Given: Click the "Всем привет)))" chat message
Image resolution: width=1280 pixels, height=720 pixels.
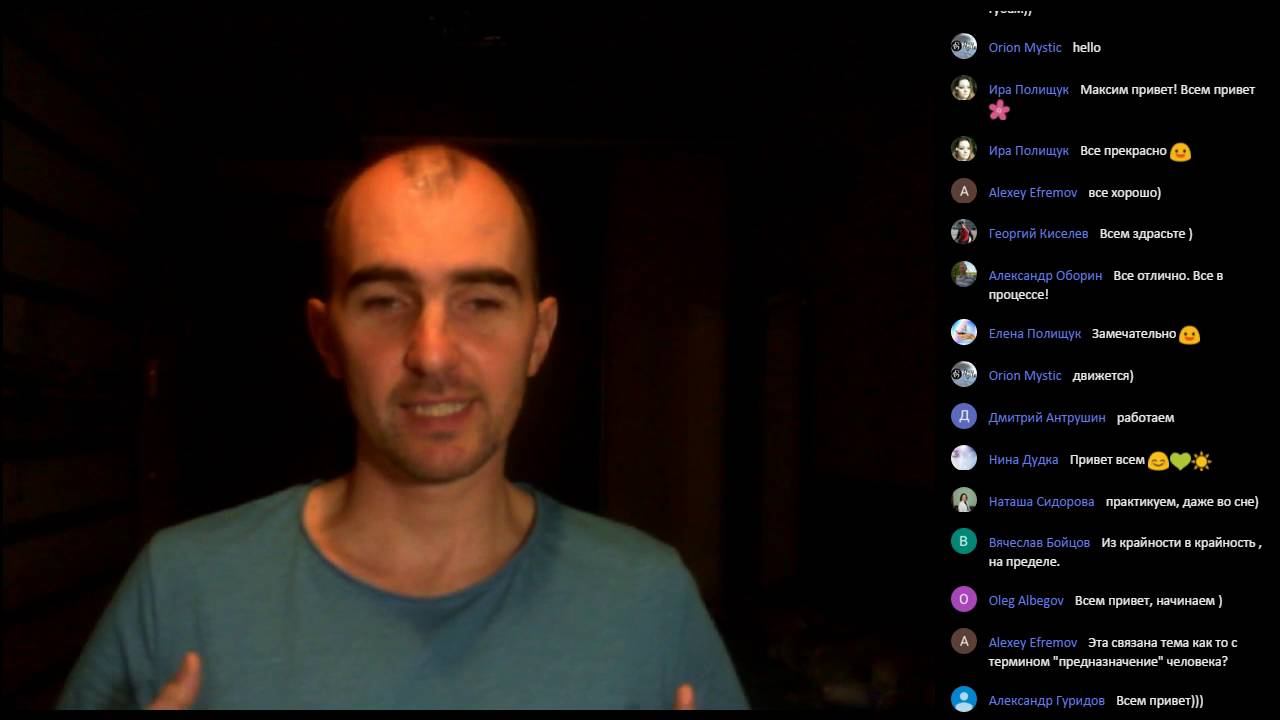Looking at the screenshot, I should [1160, 700].
